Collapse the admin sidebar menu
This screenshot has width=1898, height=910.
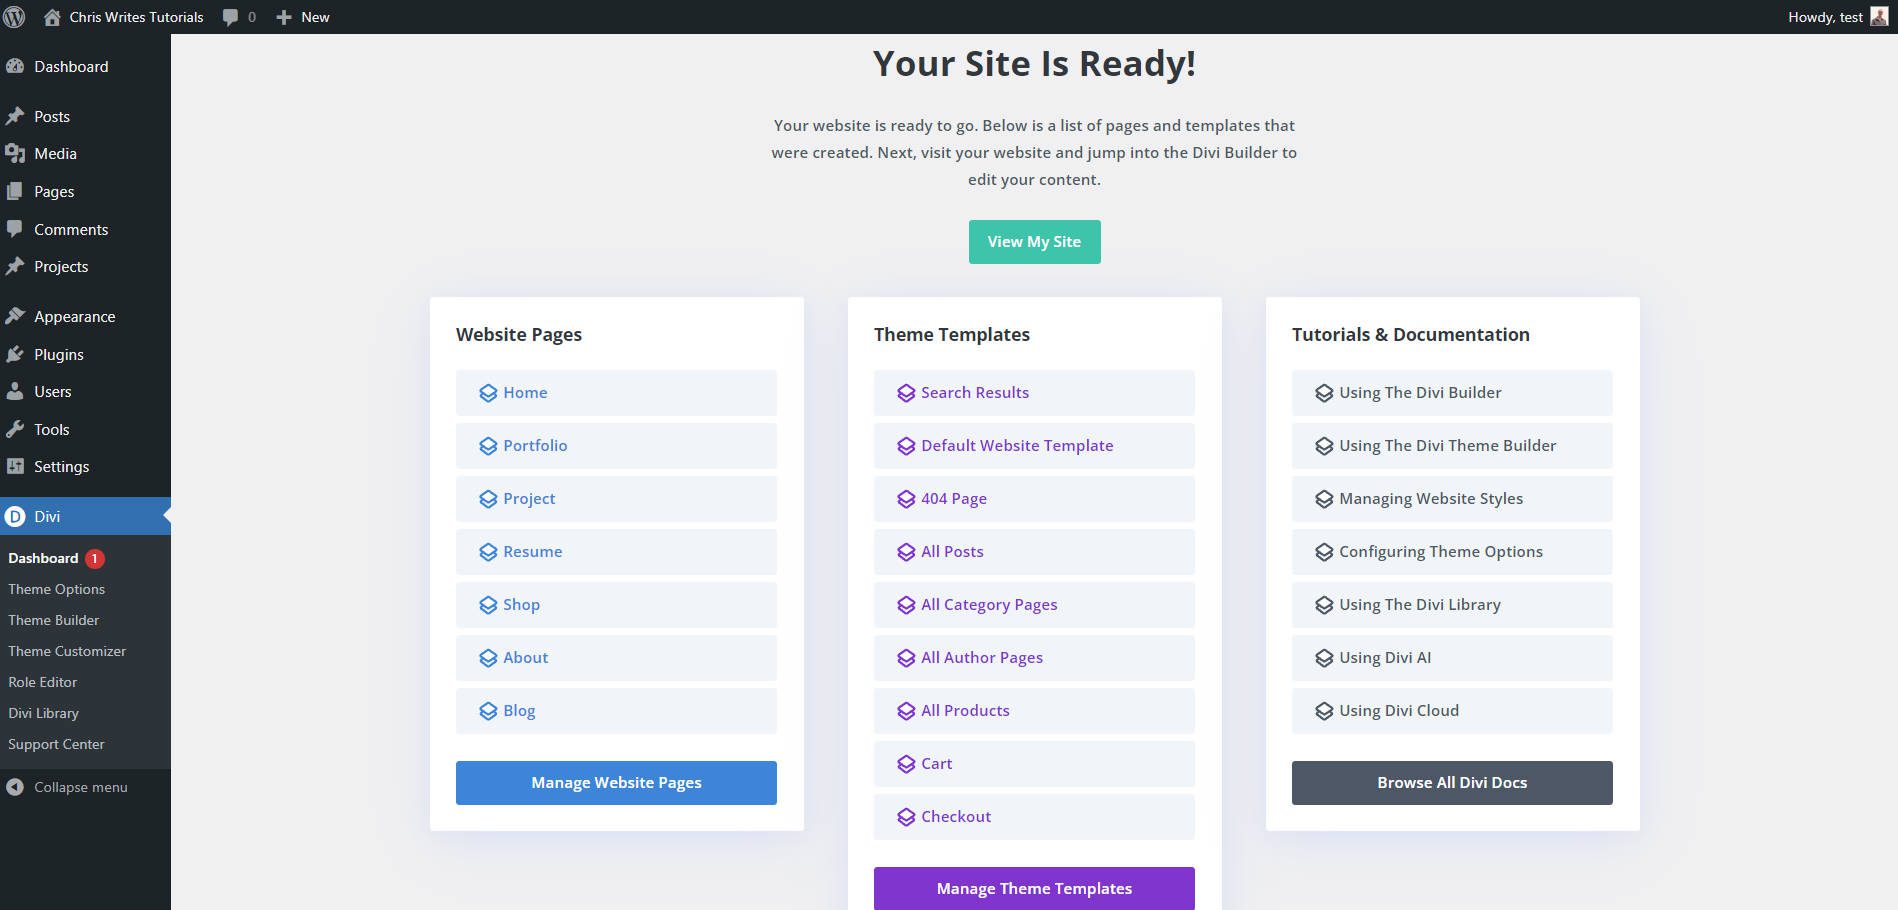click(70, 787)
